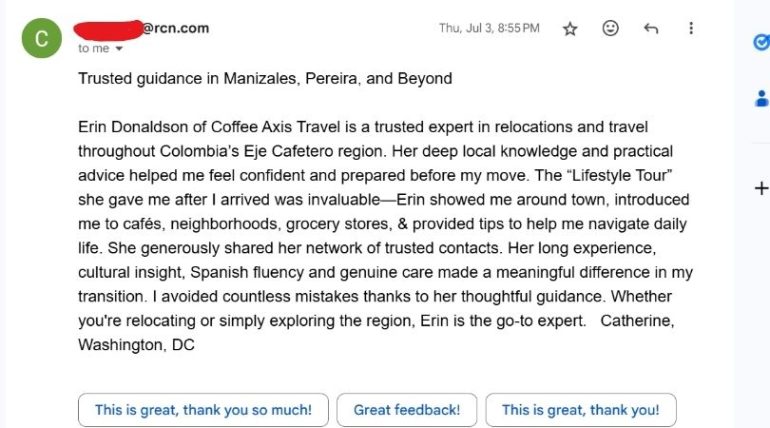Click the green sender avatar "C"

[x=41, y=38]
